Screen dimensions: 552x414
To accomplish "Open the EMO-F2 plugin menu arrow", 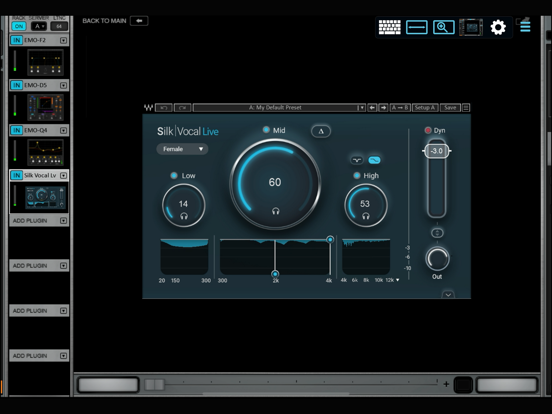I will pyautogui.click(x=63, y=40).
